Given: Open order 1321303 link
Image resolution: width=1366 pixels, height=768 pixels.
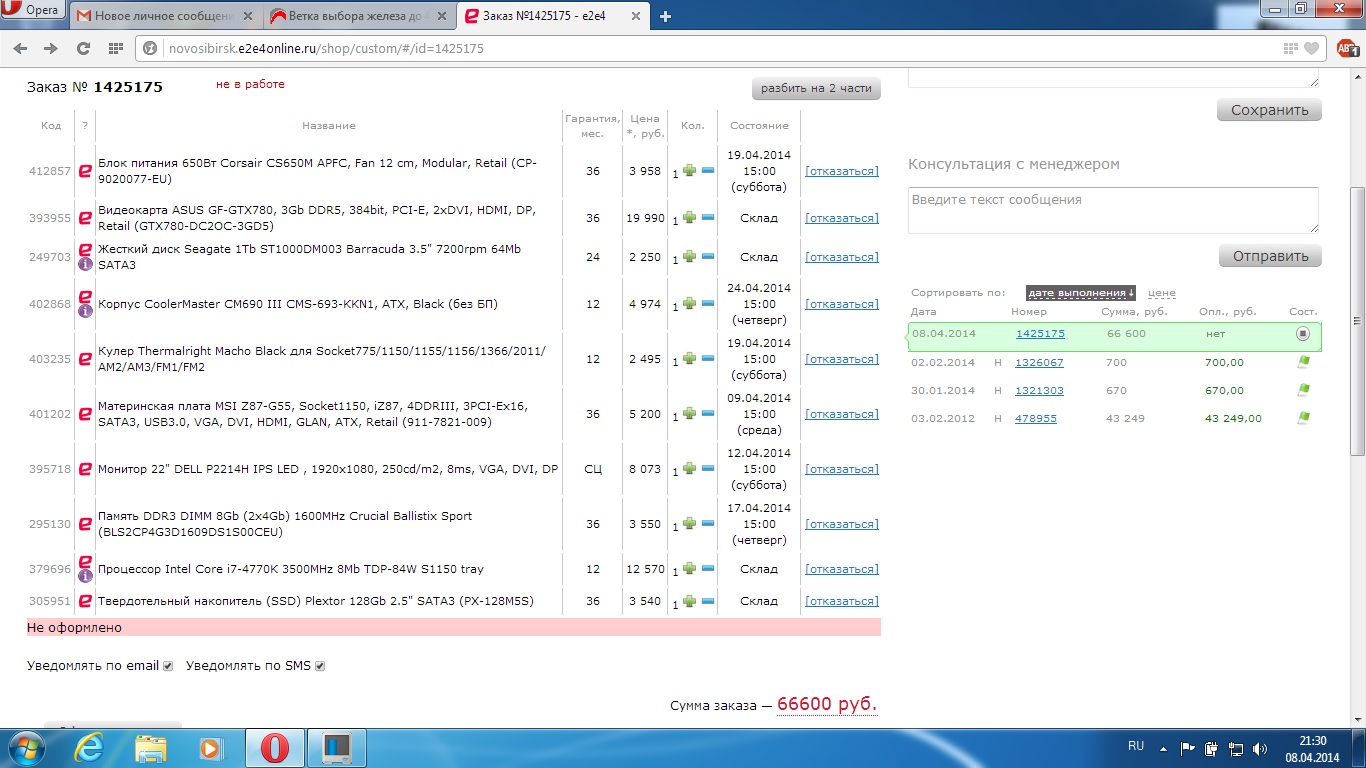Looking at the screenshot, I should click(x=1040, y=390).
